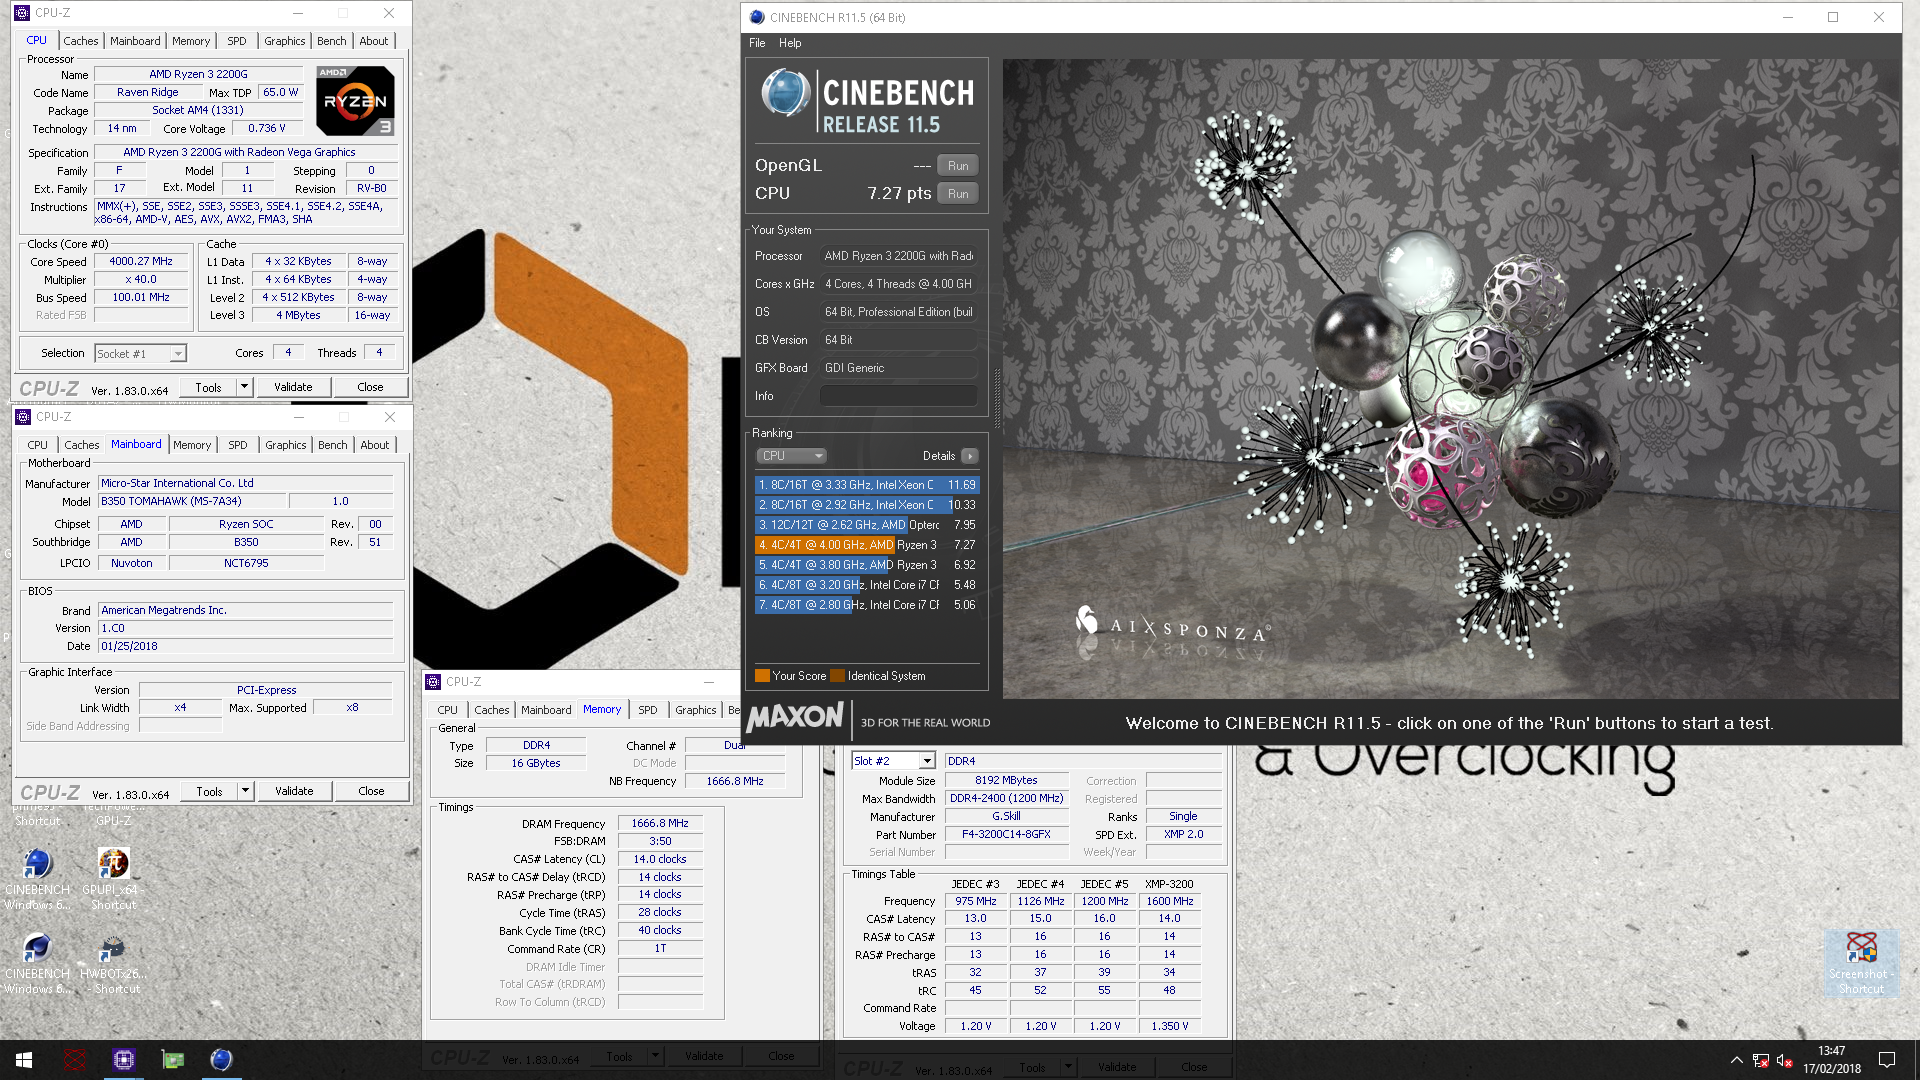
Task: Click the rendered spheres scene preview
Action: tap(1451, 378)
